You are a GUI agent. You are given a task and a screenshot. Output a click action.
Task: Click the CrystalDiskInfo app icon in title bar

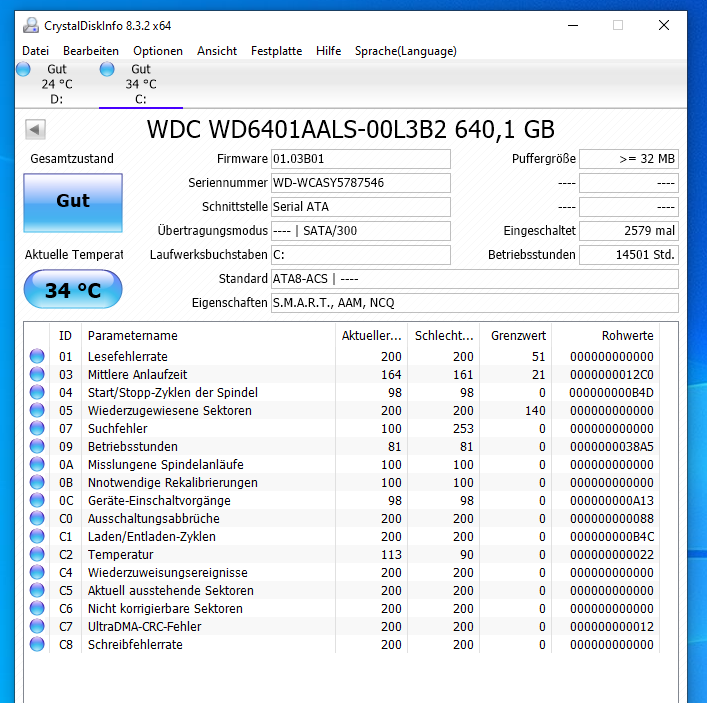[x=31, y=25]
